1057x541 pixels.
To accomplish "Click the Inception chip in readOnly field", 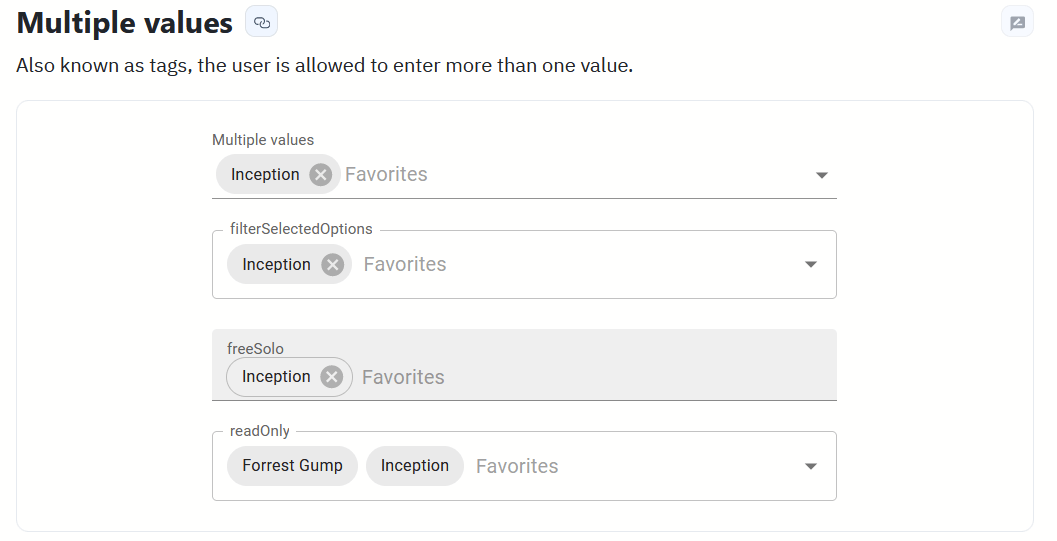I will (x=414, y=466).
